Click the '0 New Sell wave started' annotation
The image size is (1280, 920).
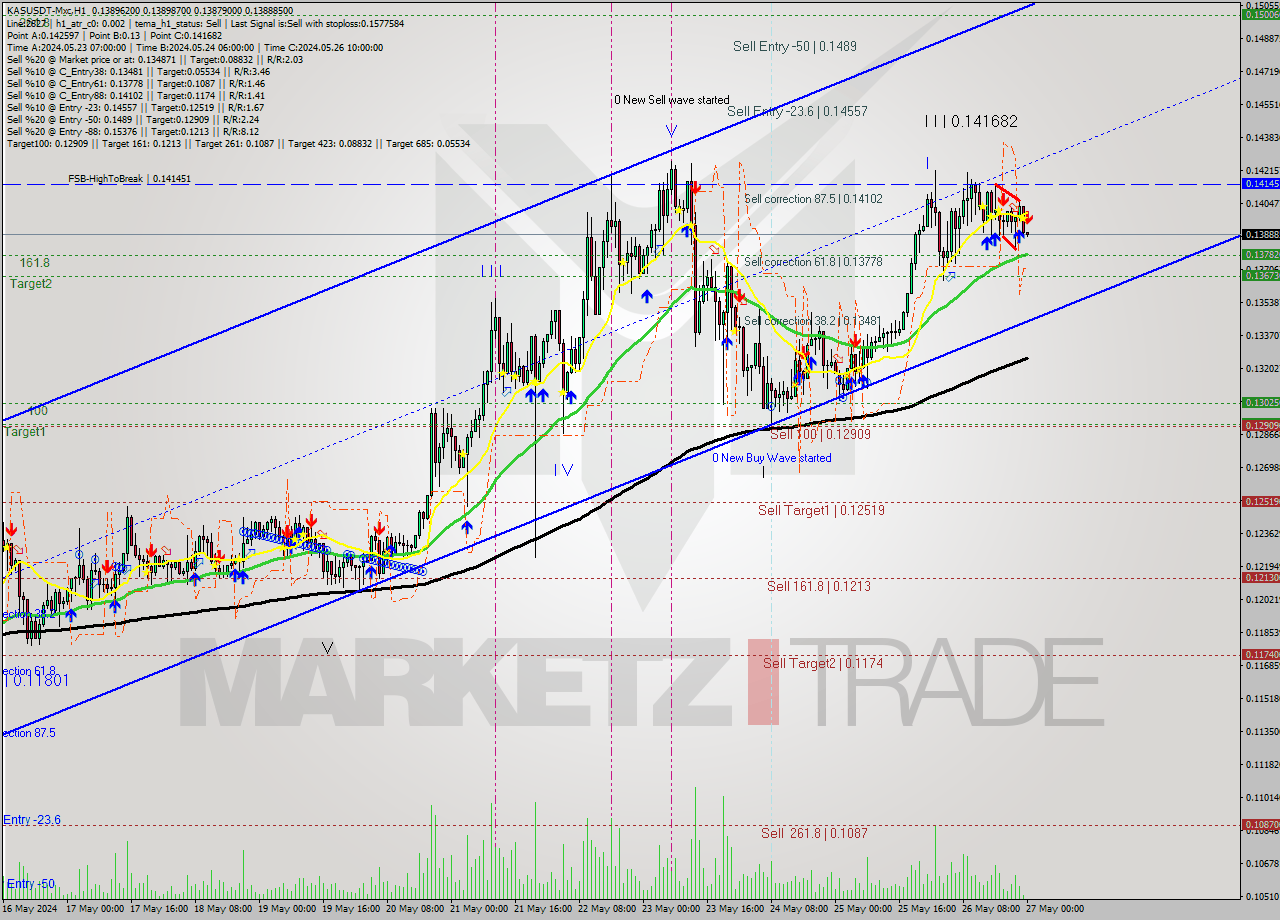pos(671,100)
